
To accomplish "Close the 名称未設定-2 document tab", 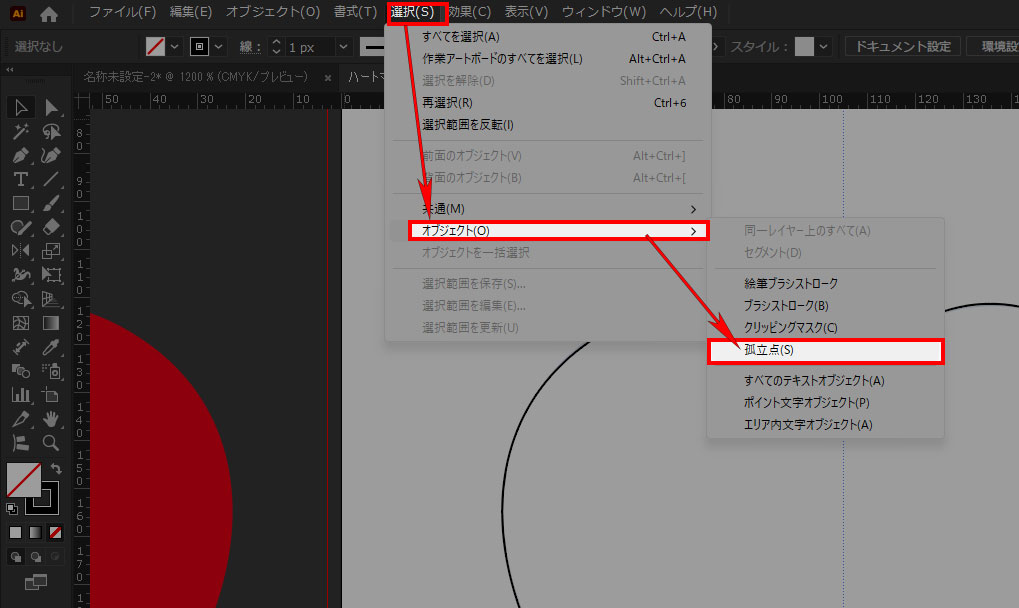I will (x=325, y=77).
